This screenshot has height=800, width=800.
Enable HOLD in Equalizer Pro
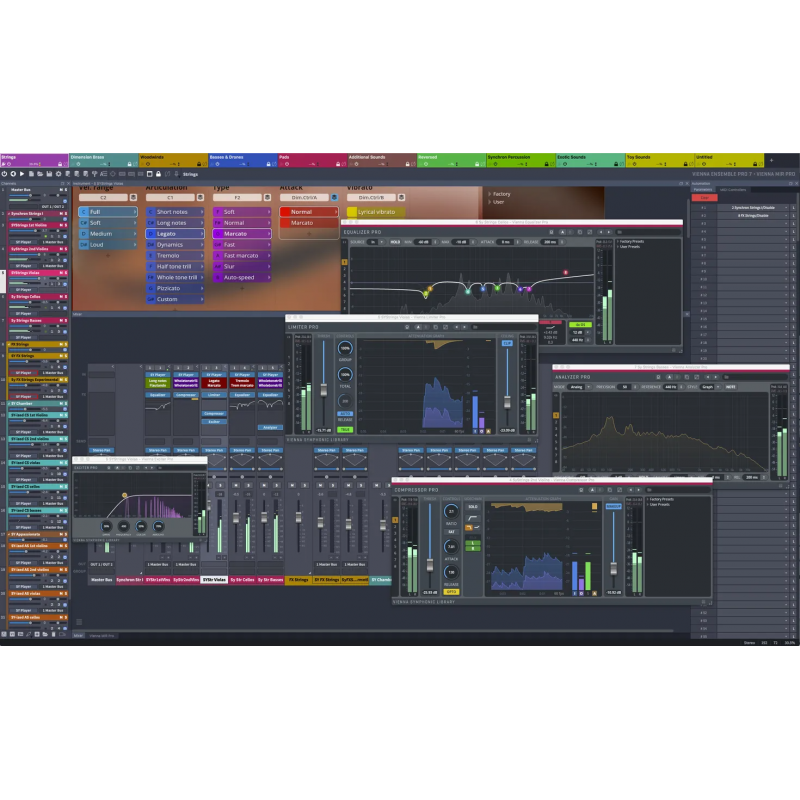(394, 241)
